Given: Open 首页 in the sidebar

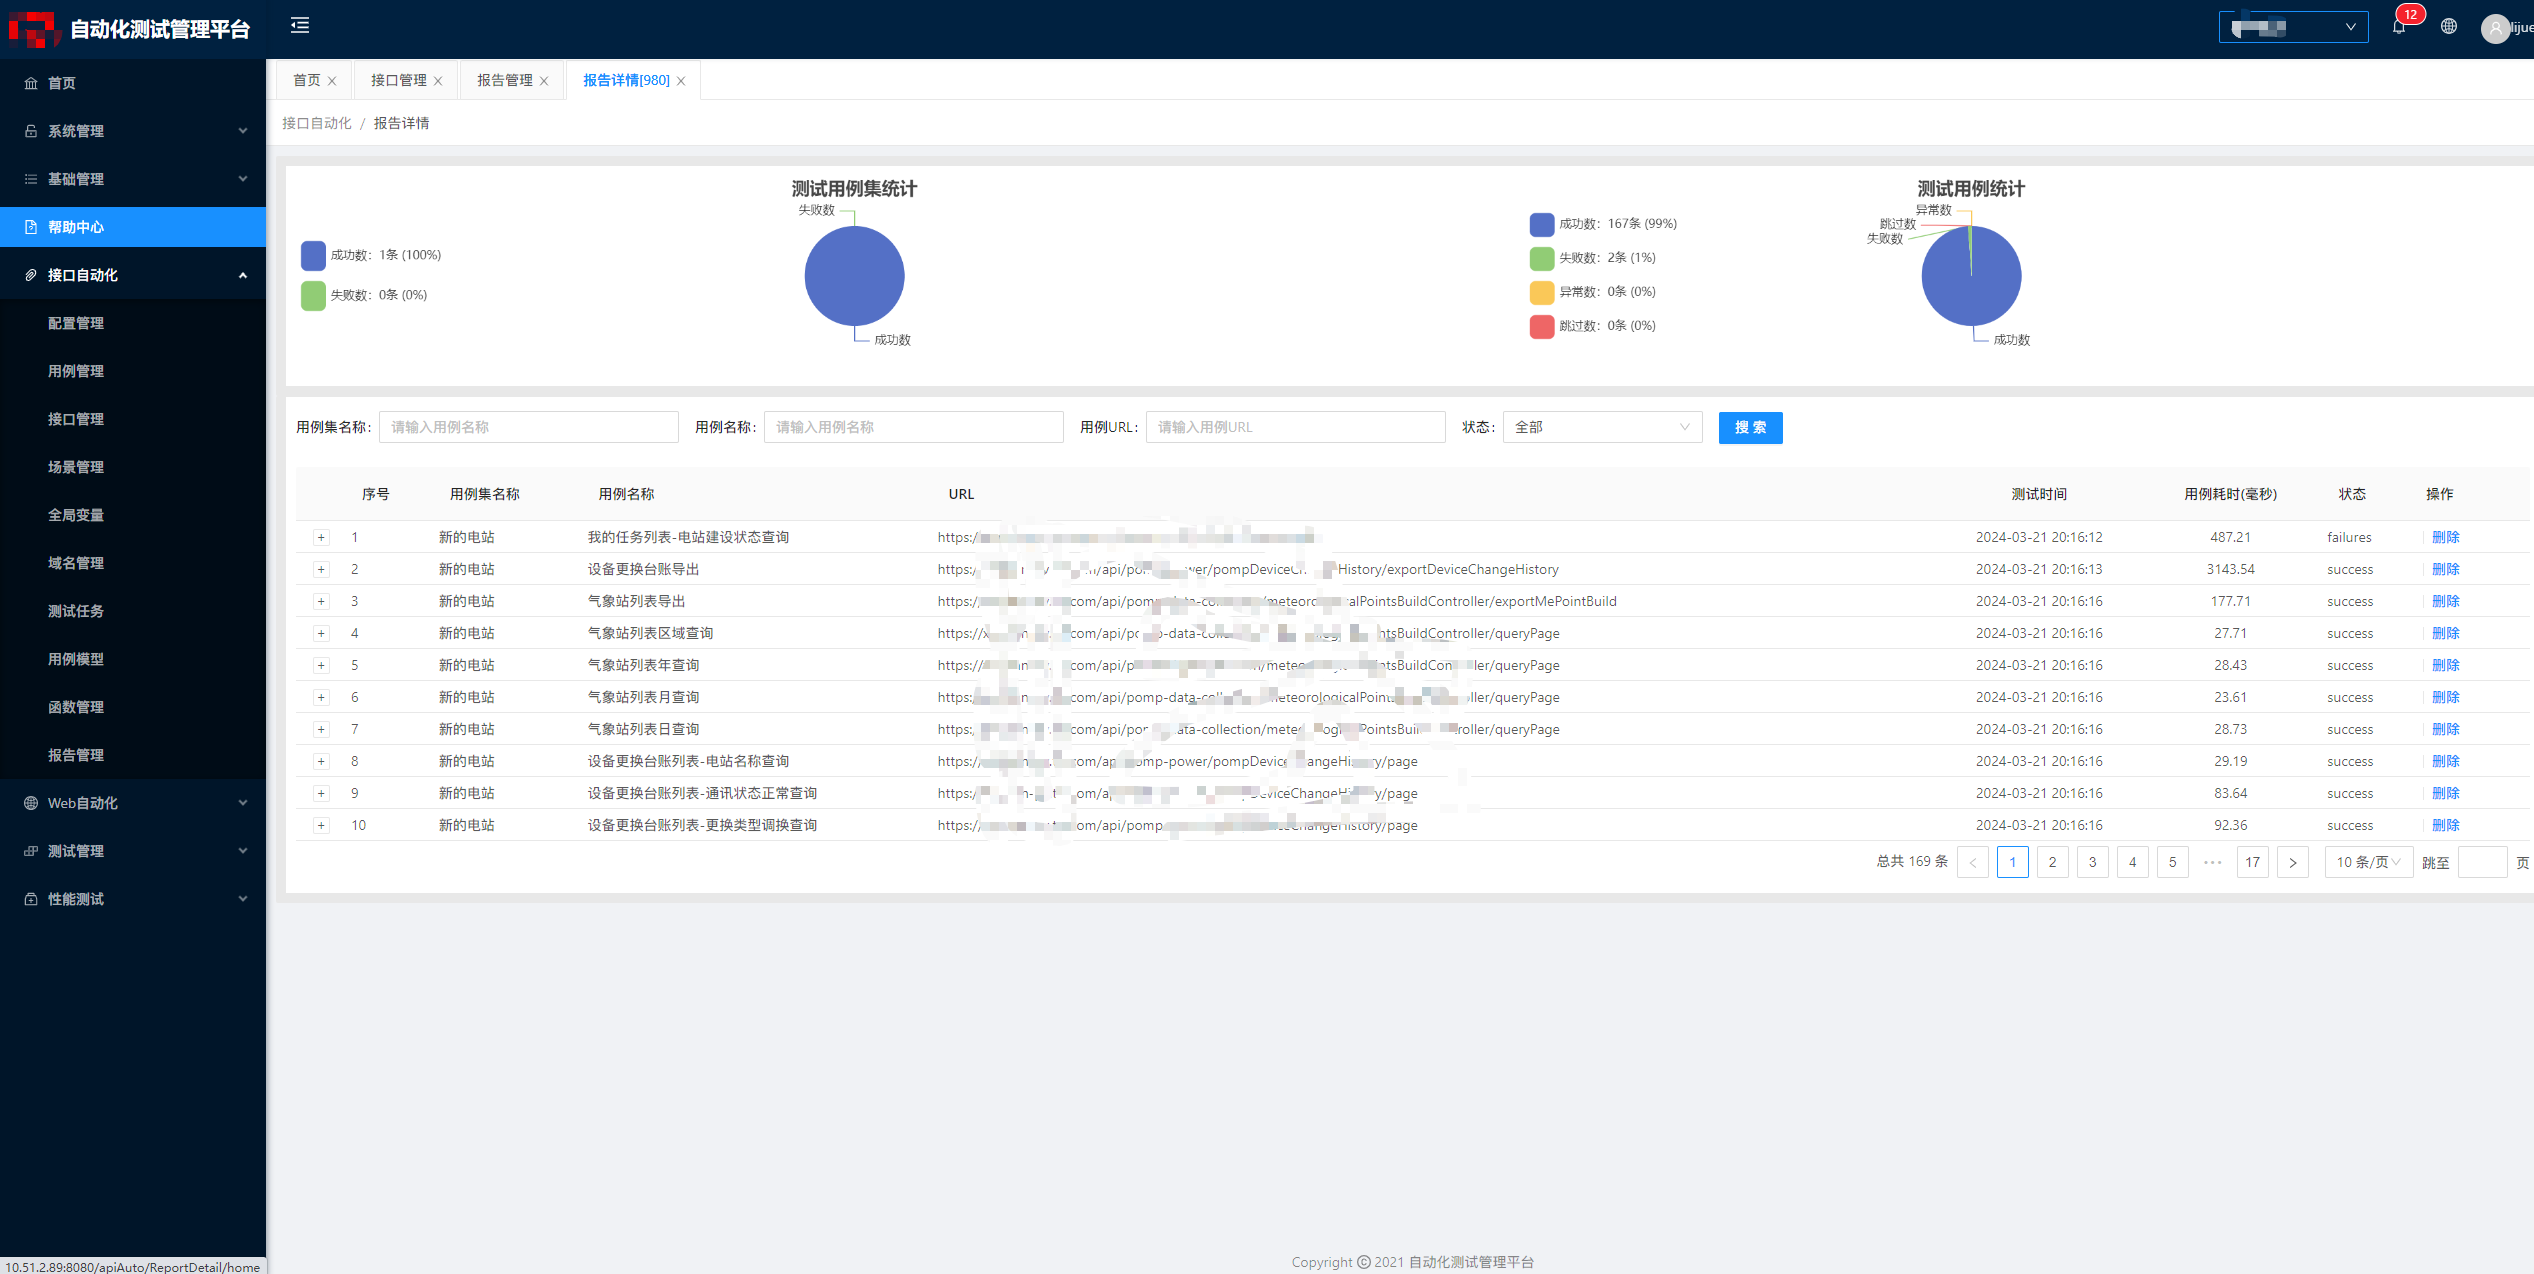Looking at the screenshot, I should (x=133, y=83).
